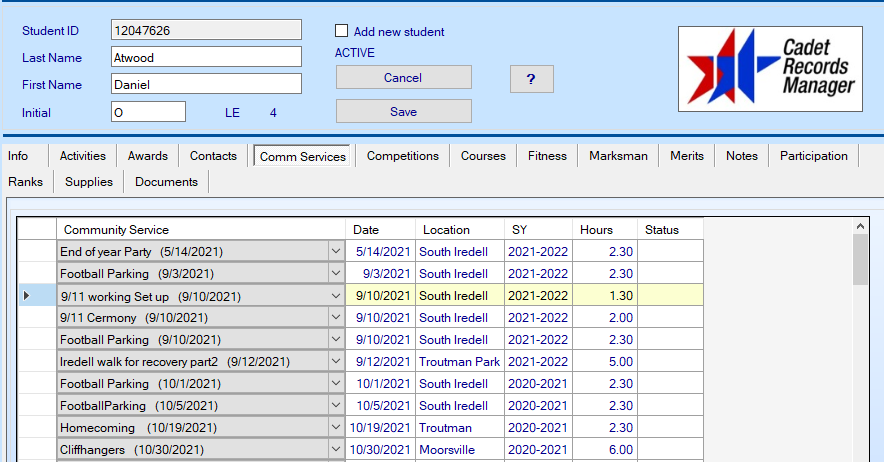Expand the Homecoming service dropdown arrow
Screen dimensions: 884x462
(x=336, y=428)
